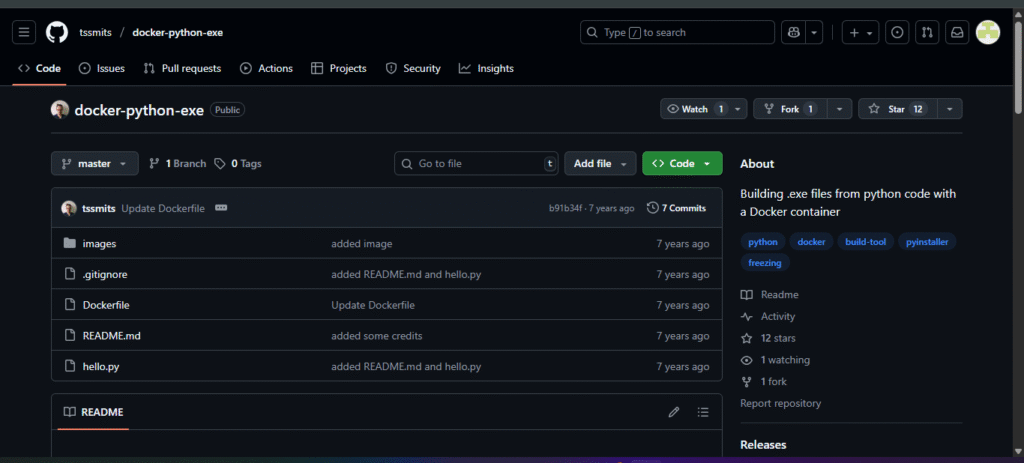
Task: Open the images folder name
Action: coord(99,244)
